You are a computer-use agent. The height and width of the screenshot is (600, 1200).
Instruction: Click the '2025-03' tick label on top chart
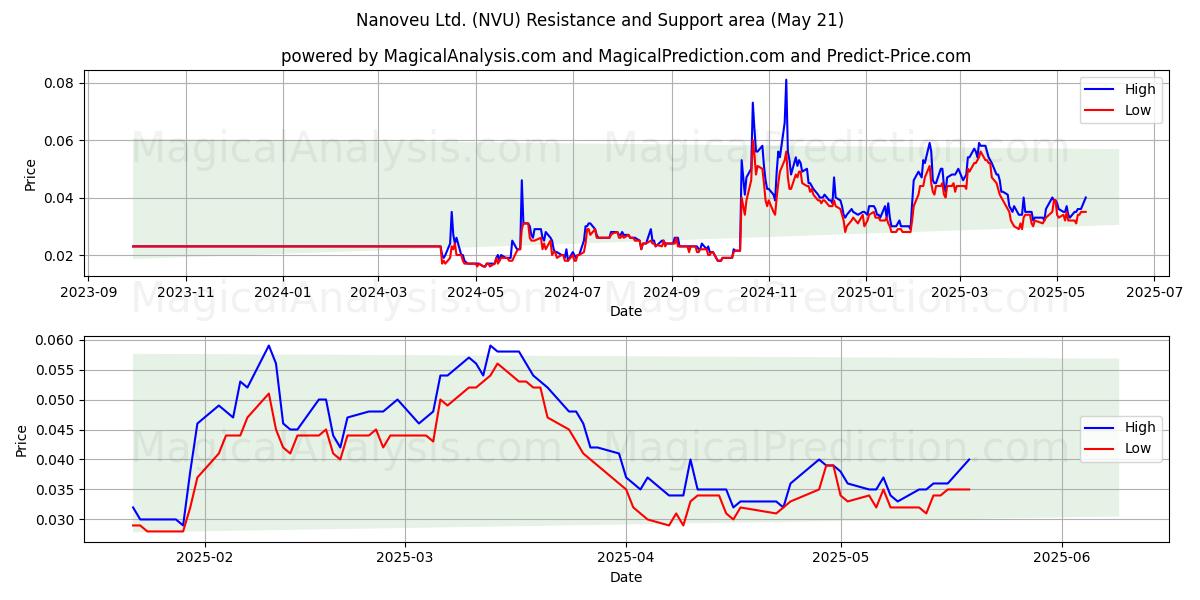960,293
